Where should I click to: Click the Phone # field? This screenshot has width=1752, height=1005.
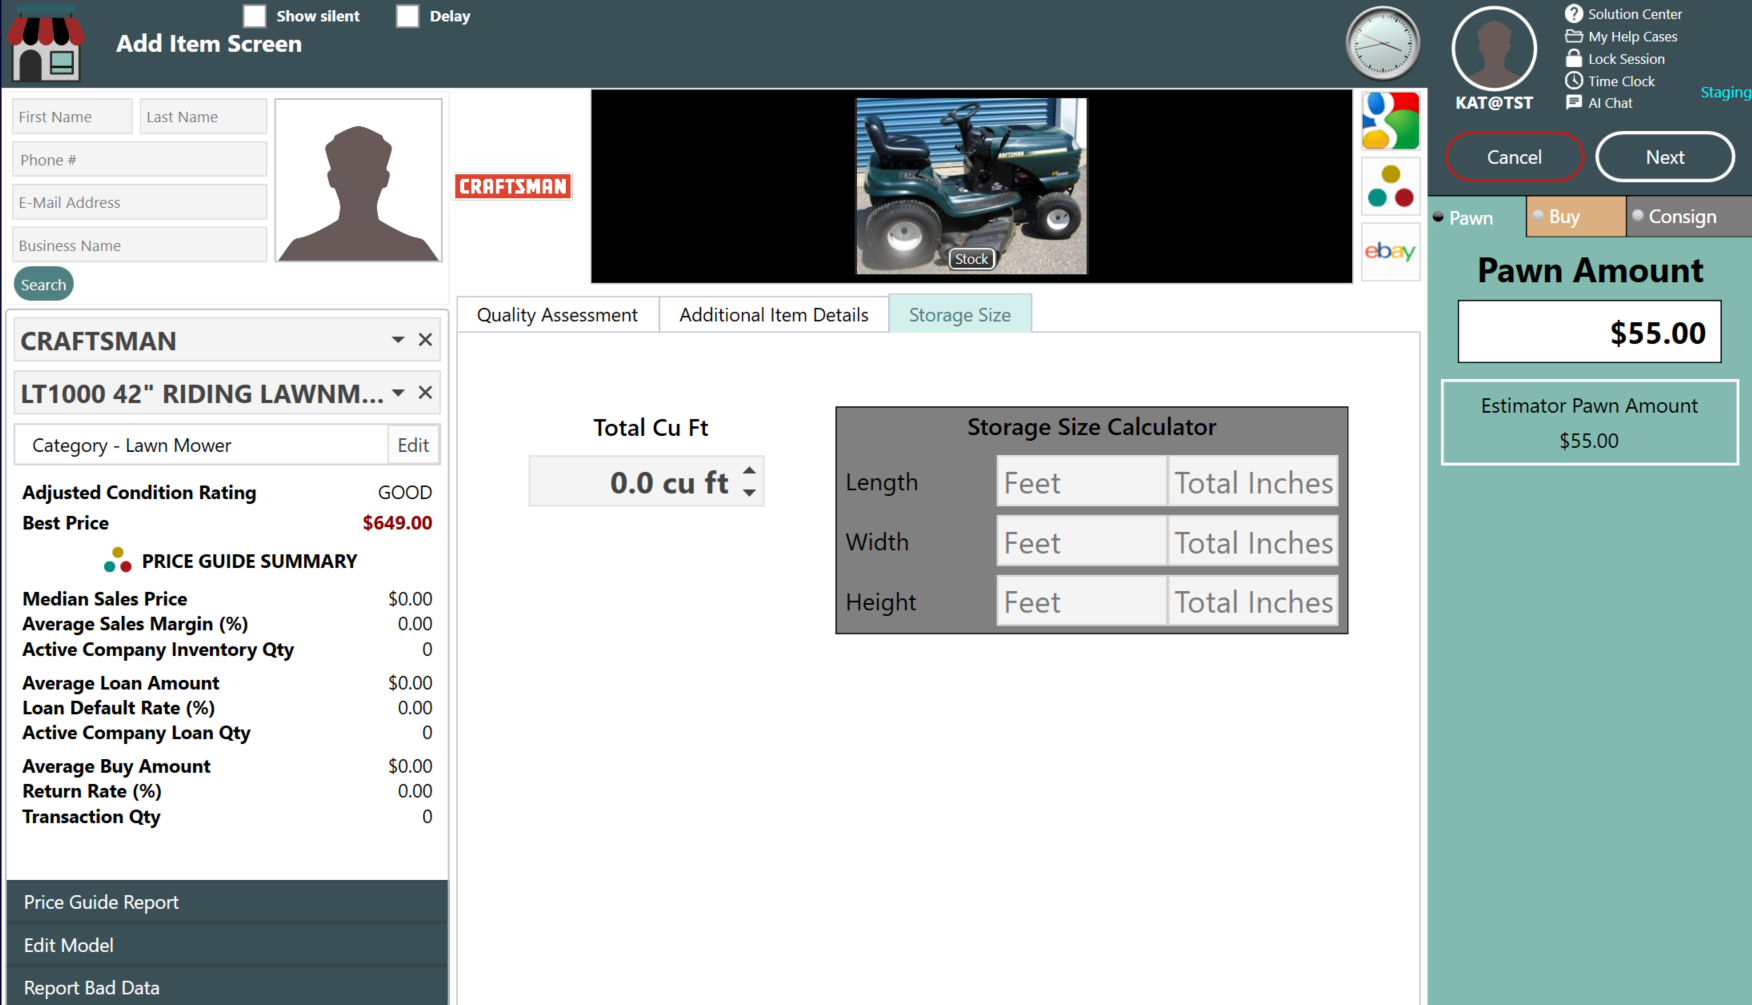(x=140, y=159)
